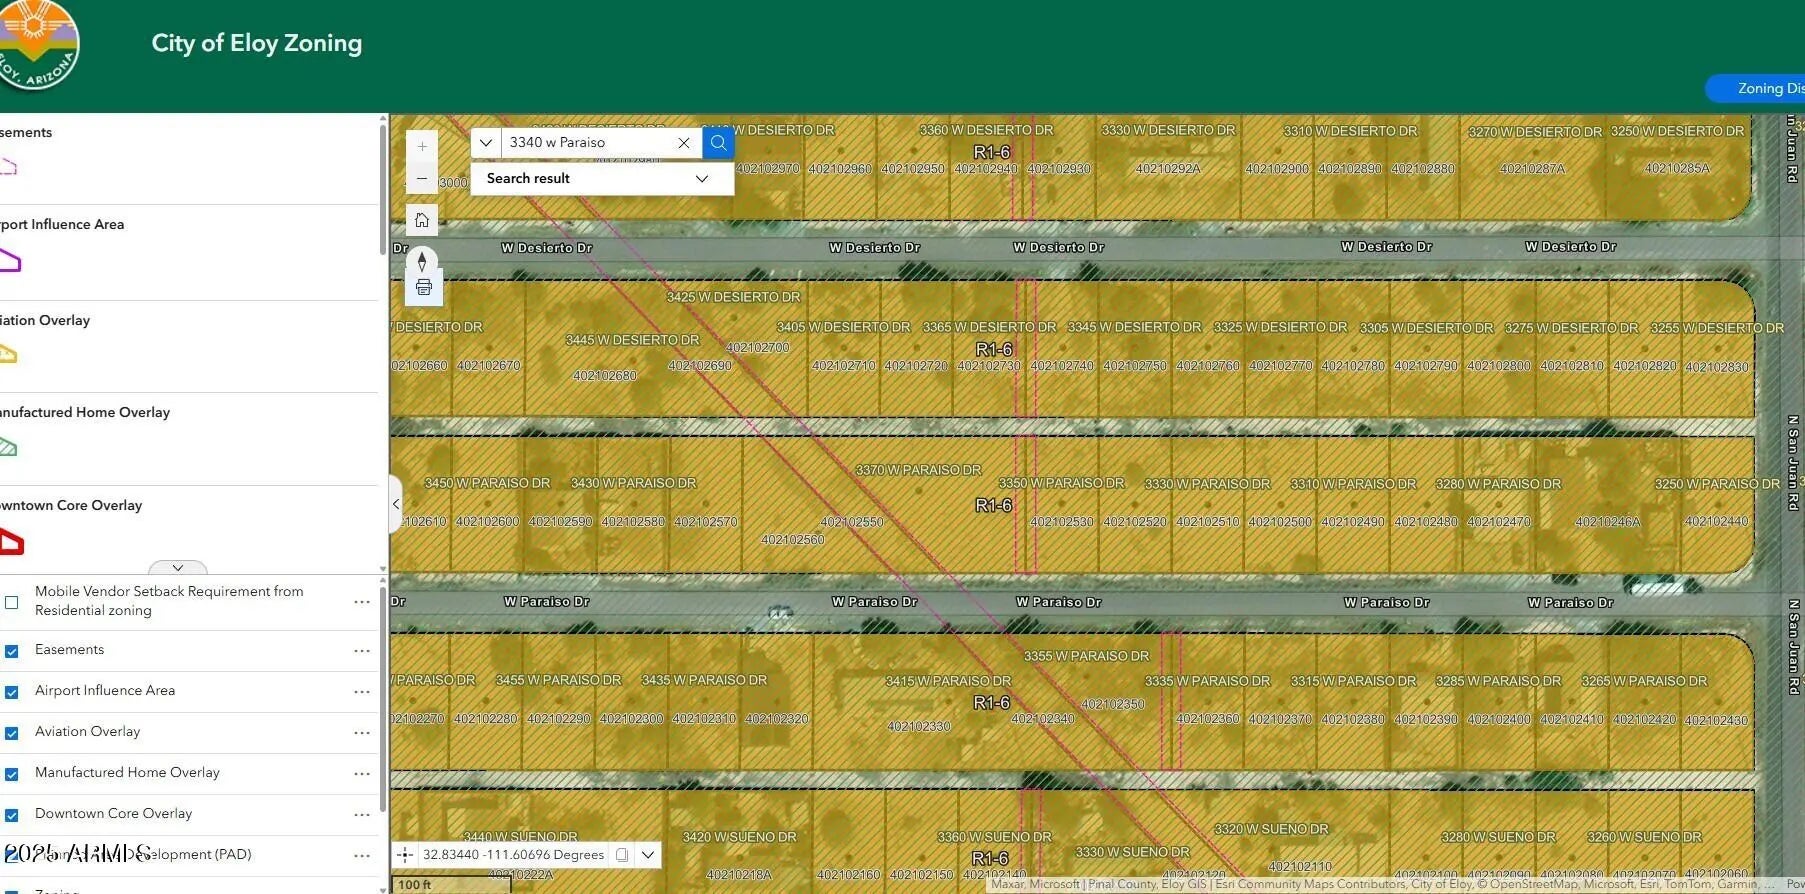Copy the displayed coordinates
This screenshot has height=894, width=1805.
622,855
